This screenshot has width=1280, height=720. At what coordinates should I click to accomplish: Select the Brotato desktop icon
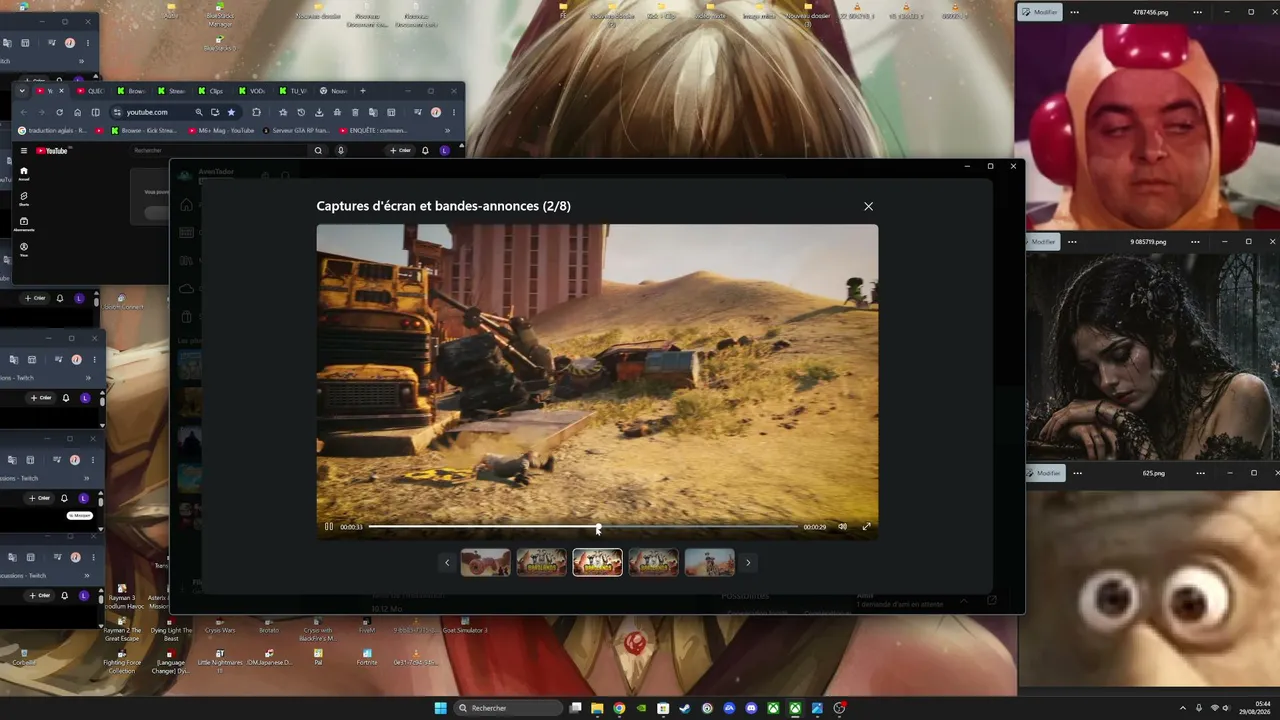pyautogui.click(x=269, y=625)
